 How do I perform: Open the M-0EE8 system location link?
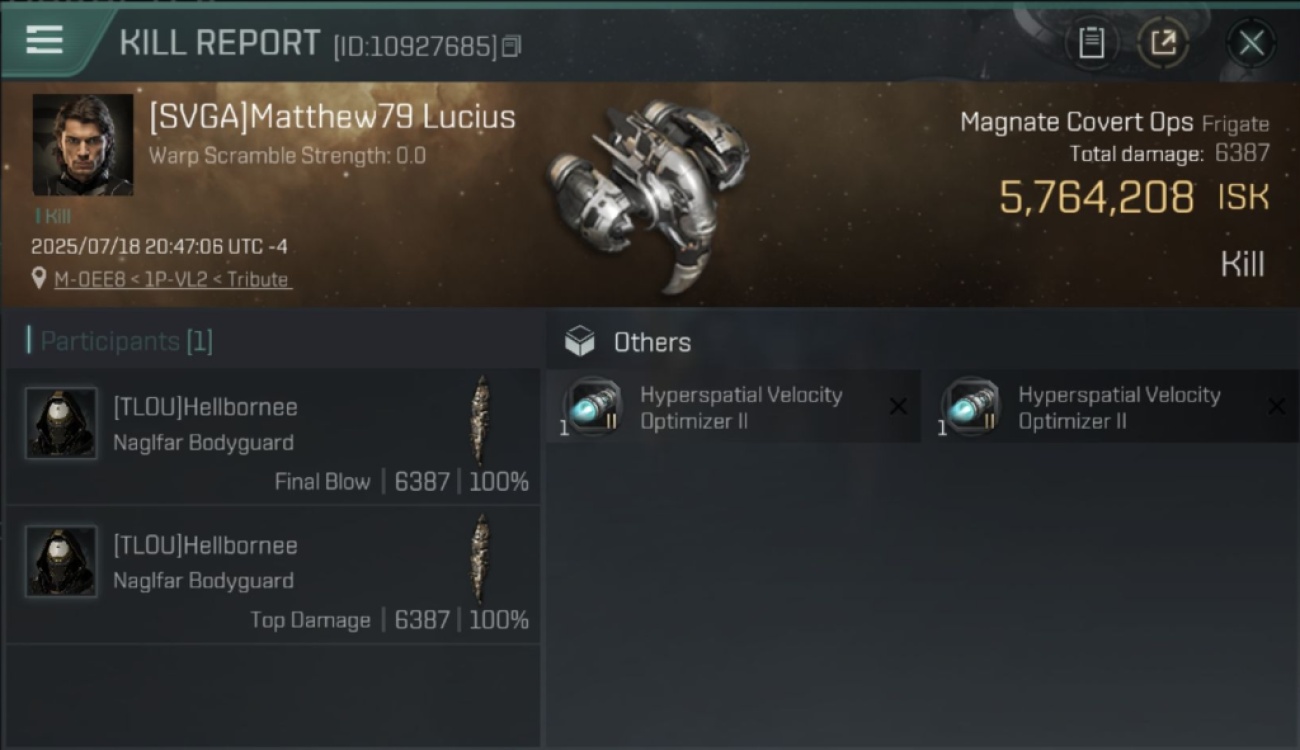[x=81, y=280]
